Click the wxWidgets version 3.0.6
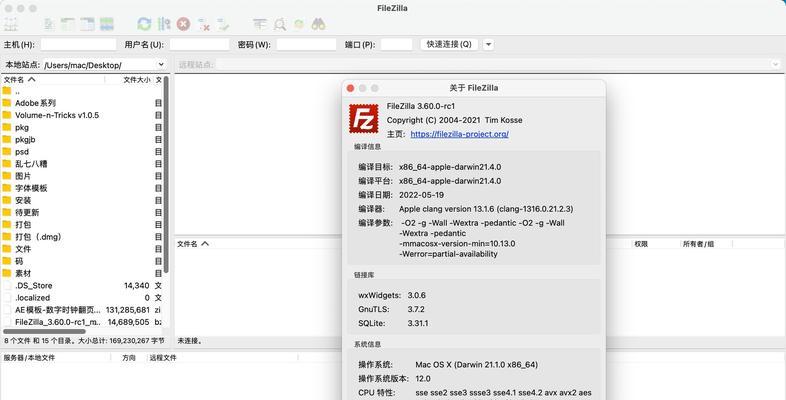Screen dimensions: 786x400 [x=417, y=295]
